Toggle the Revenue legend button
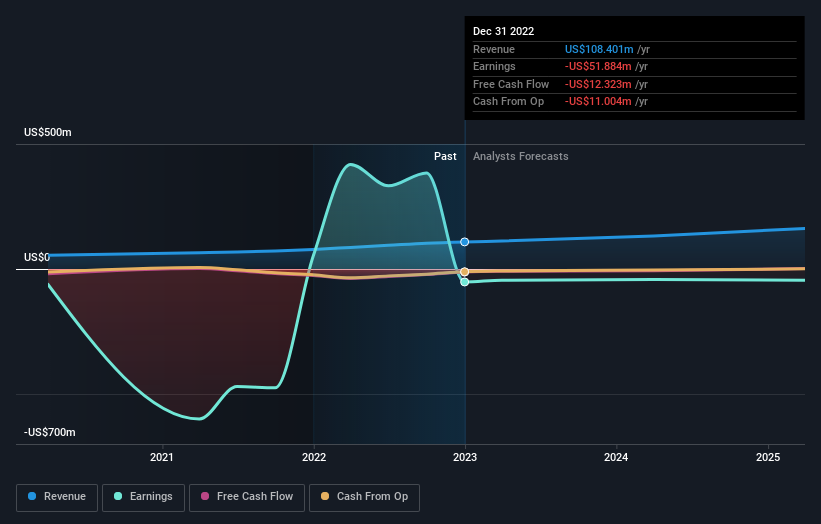 point(57,497)
